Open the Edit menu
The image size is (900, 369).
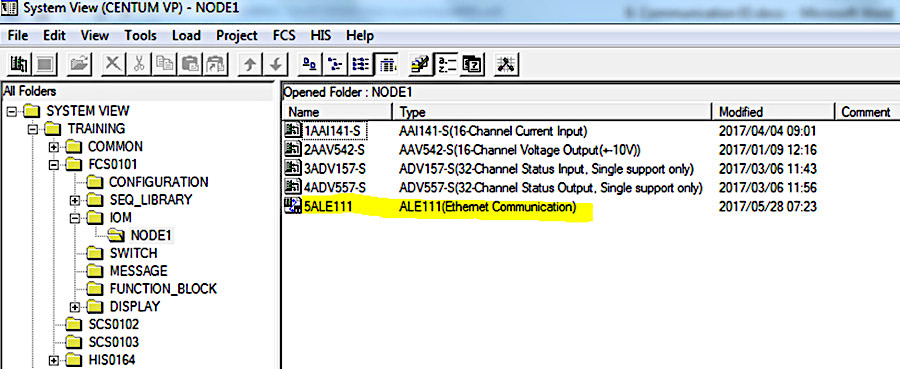click(x=55, y=36)
